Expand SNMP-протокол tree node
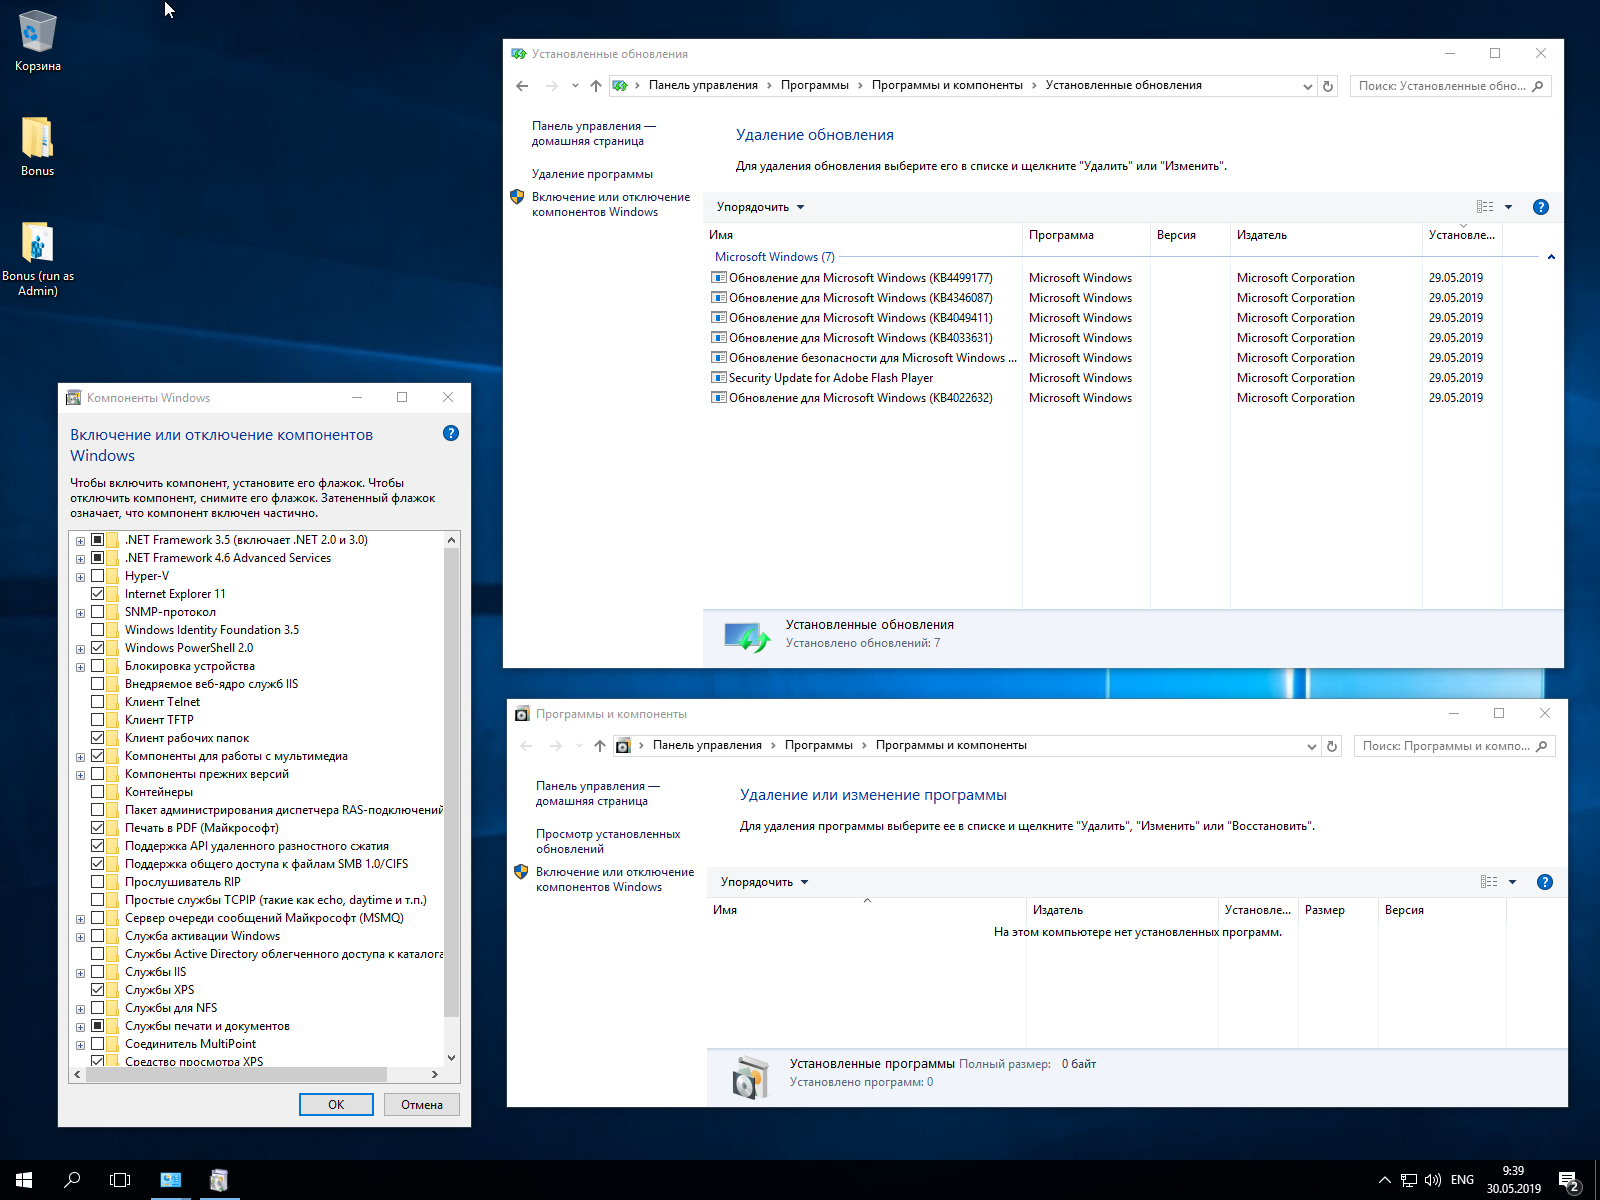Image resolution: width=1600 pixels, height=1200 pixels. click(x=80, y=613)
